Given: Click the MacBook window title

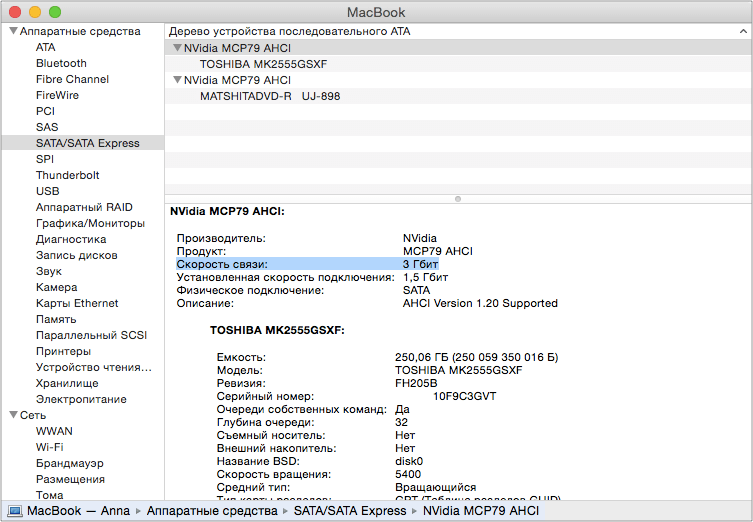Looking at the screenshot, I should [x=376, y=12].
